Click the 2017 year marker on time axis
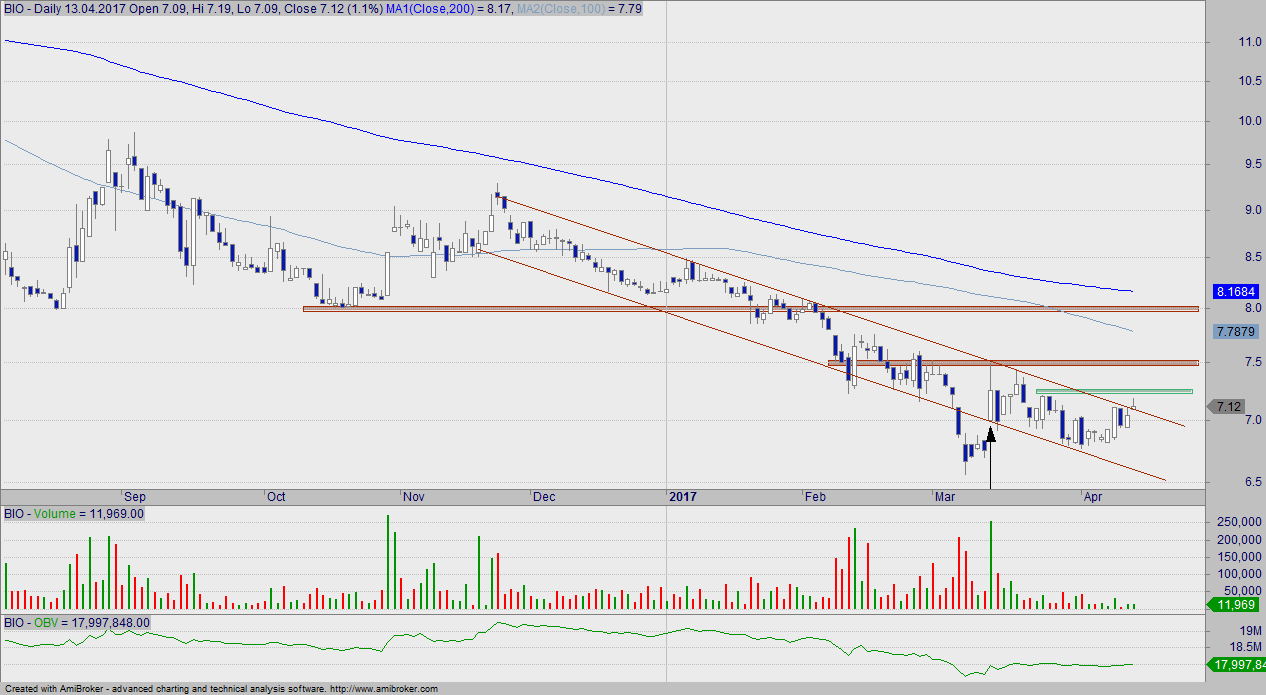The image size is (1266, 695). click(x=682, y=496)
